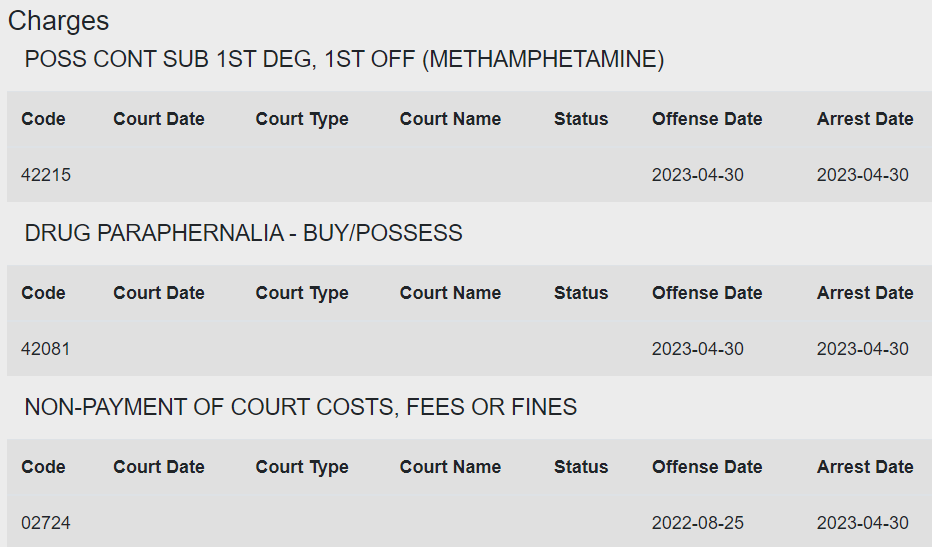
Task: Select the methamphetamine possession charge title
Action: click(x=344, y=59)
